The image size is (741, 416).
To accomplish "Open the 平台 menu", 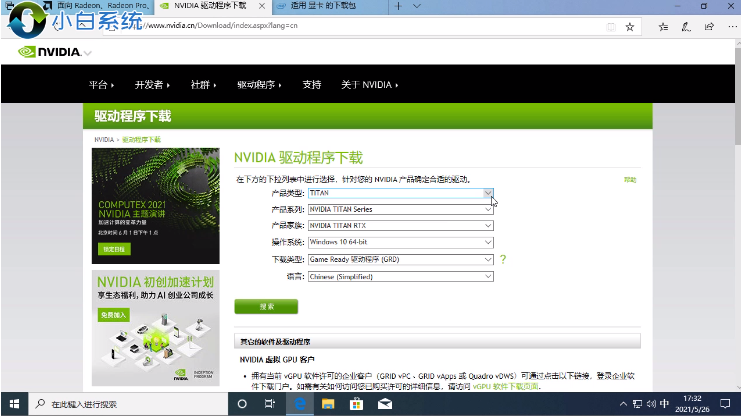I will point(101,85).
